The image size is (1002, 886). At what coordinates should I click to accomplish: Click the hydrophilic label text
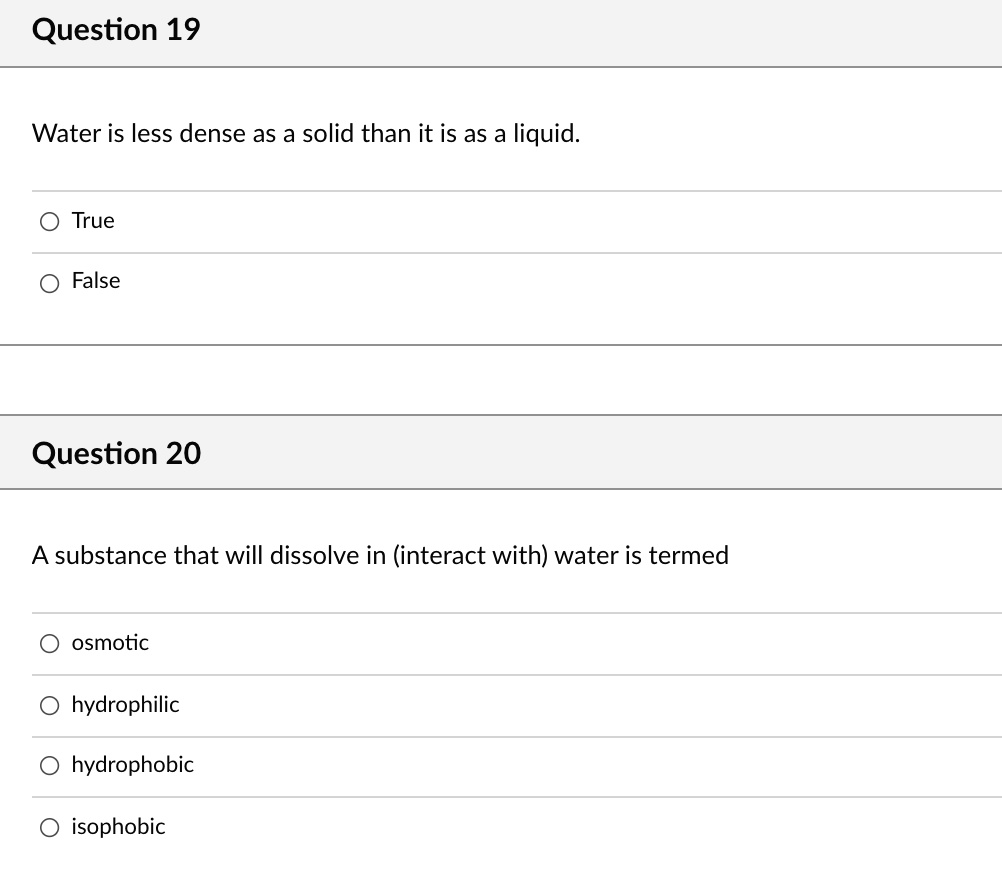pos(125,704)
